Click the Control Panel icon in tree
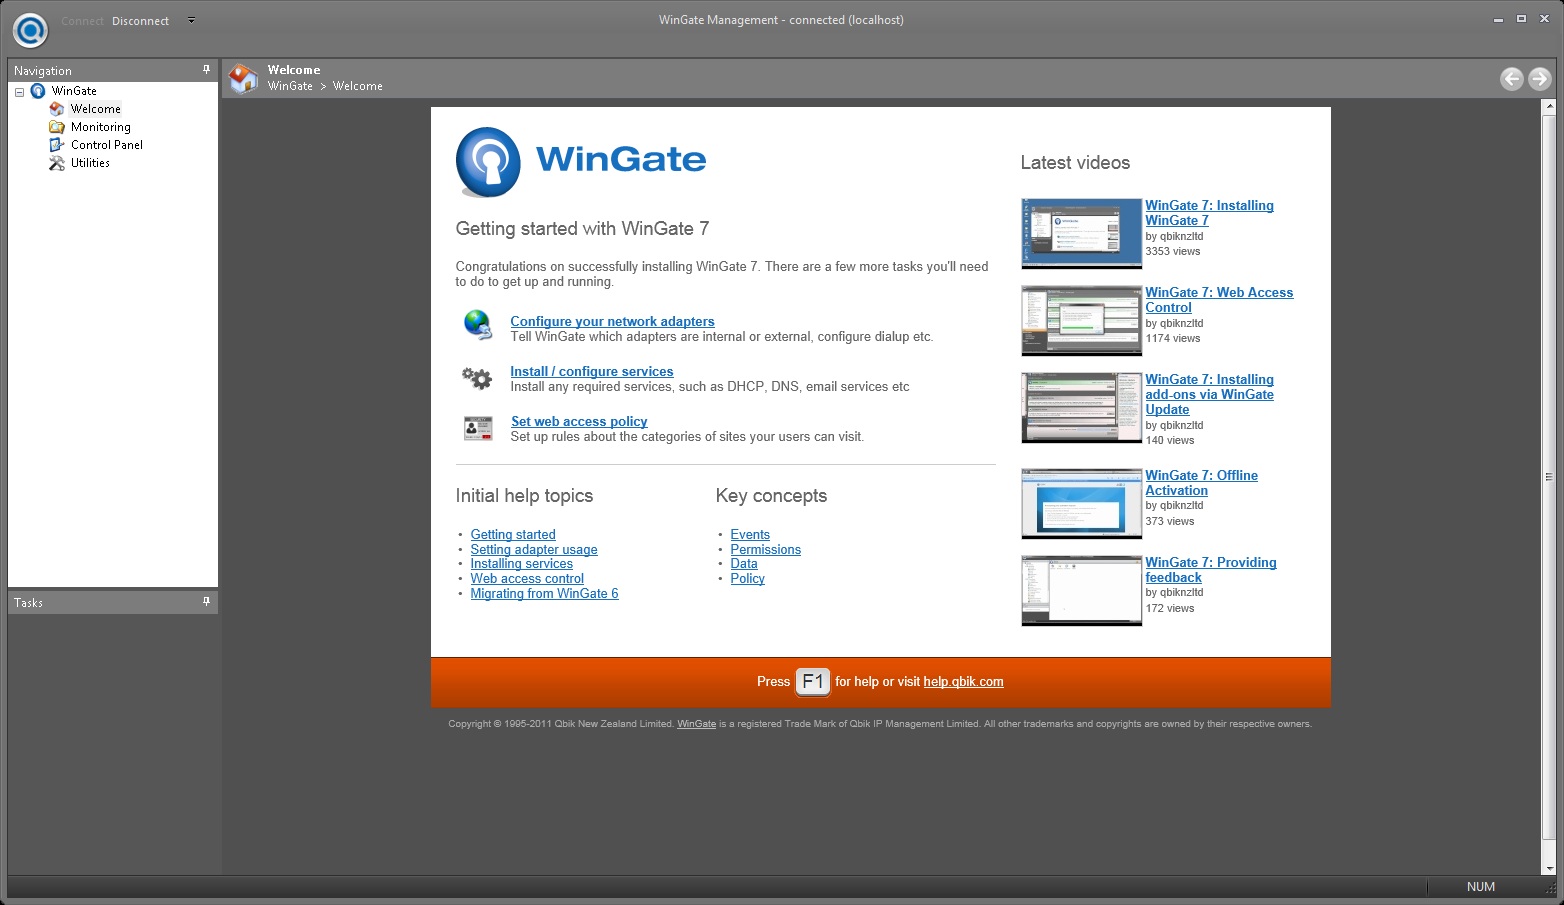The height and width of the screenshot is (905, 1564). click(x=57, y=145)
